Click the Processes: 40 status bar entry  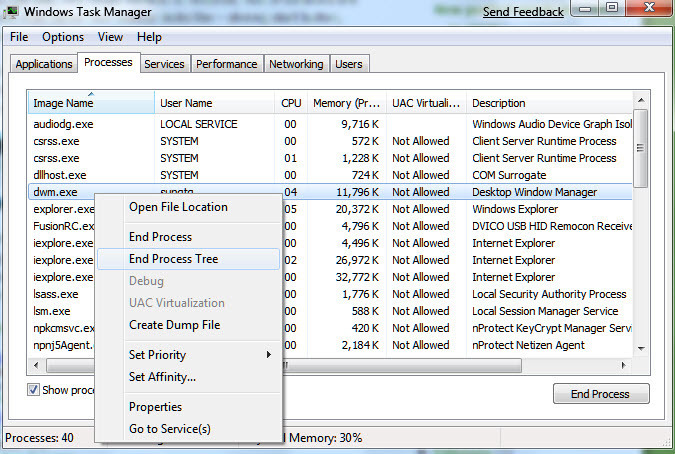coord(39,438)
